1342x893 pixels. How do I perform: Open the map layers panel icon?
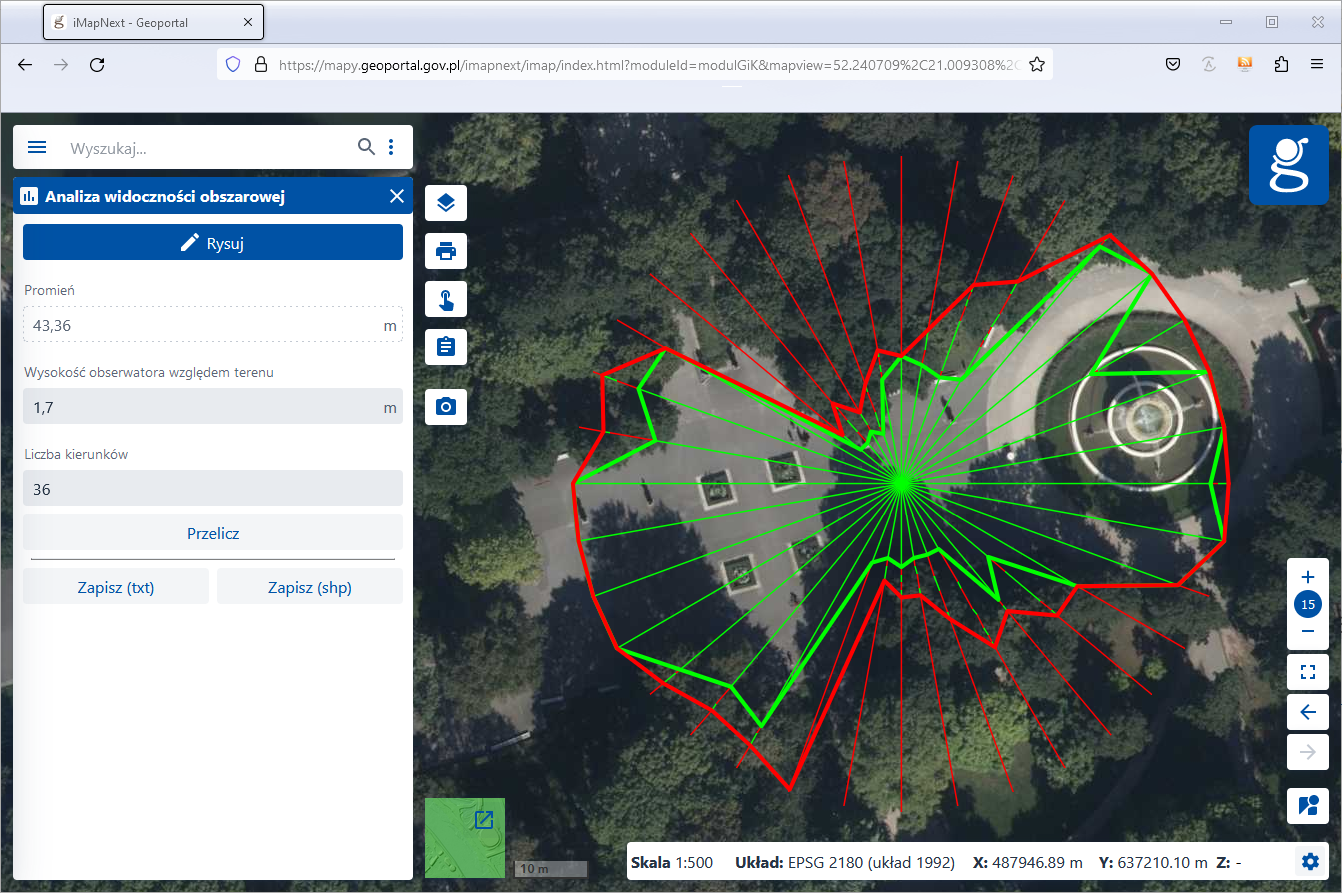point(446,203)
